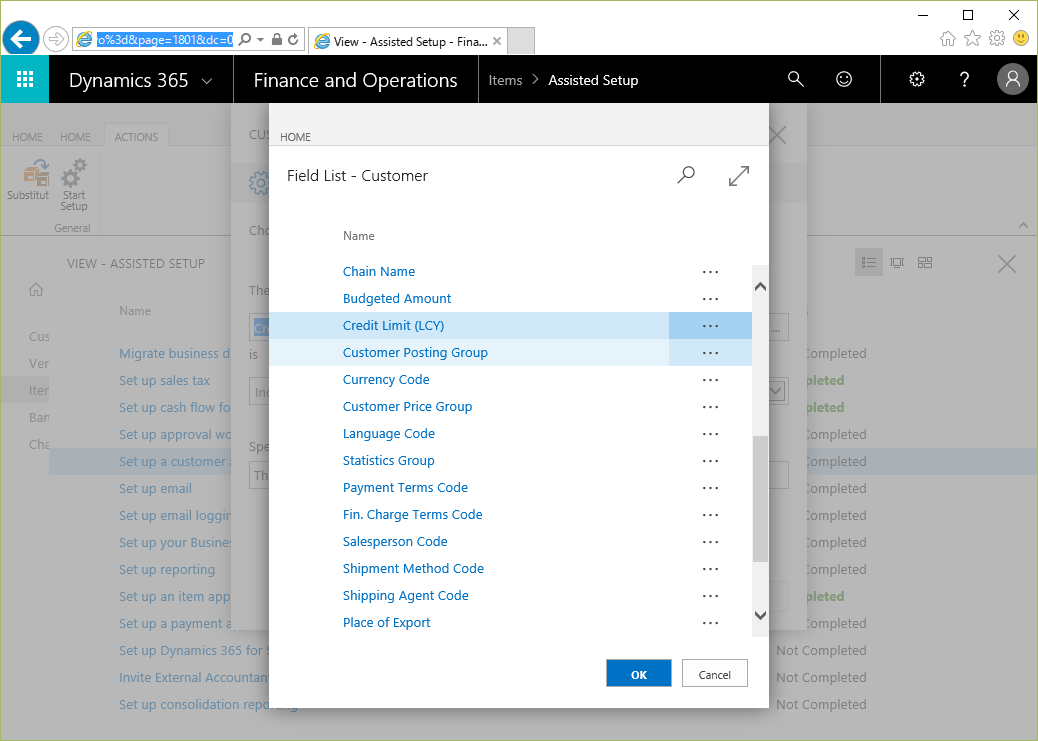Select the Budgeted Amount field
This screenshot has height=741, width=1038.
[x=397, y=299]
